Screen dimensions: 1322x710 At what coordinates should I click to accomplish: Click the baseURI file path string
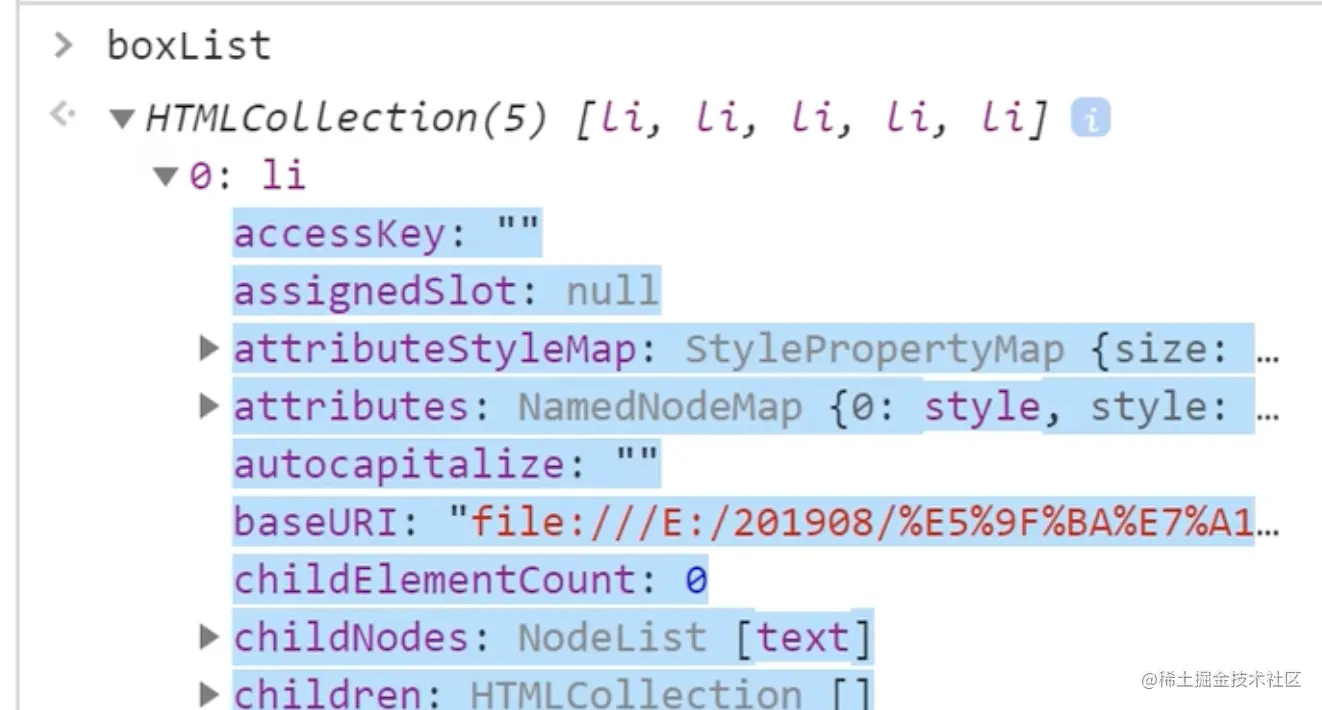click(x=864, y=522)
